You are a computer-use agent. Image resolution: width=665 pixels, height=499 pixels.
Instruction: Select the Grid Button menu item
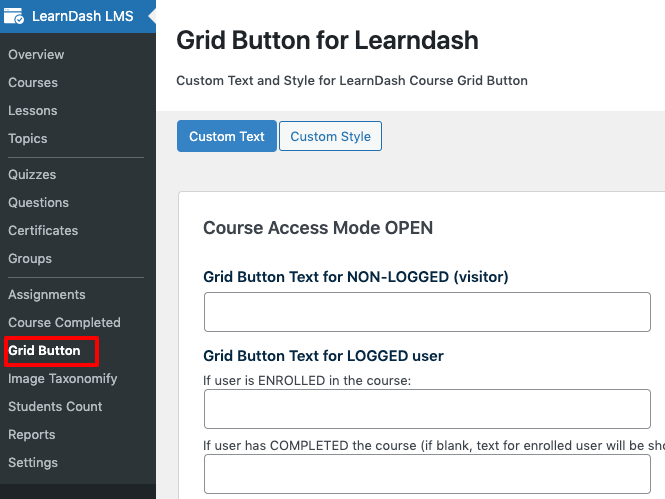coord(44,350)
